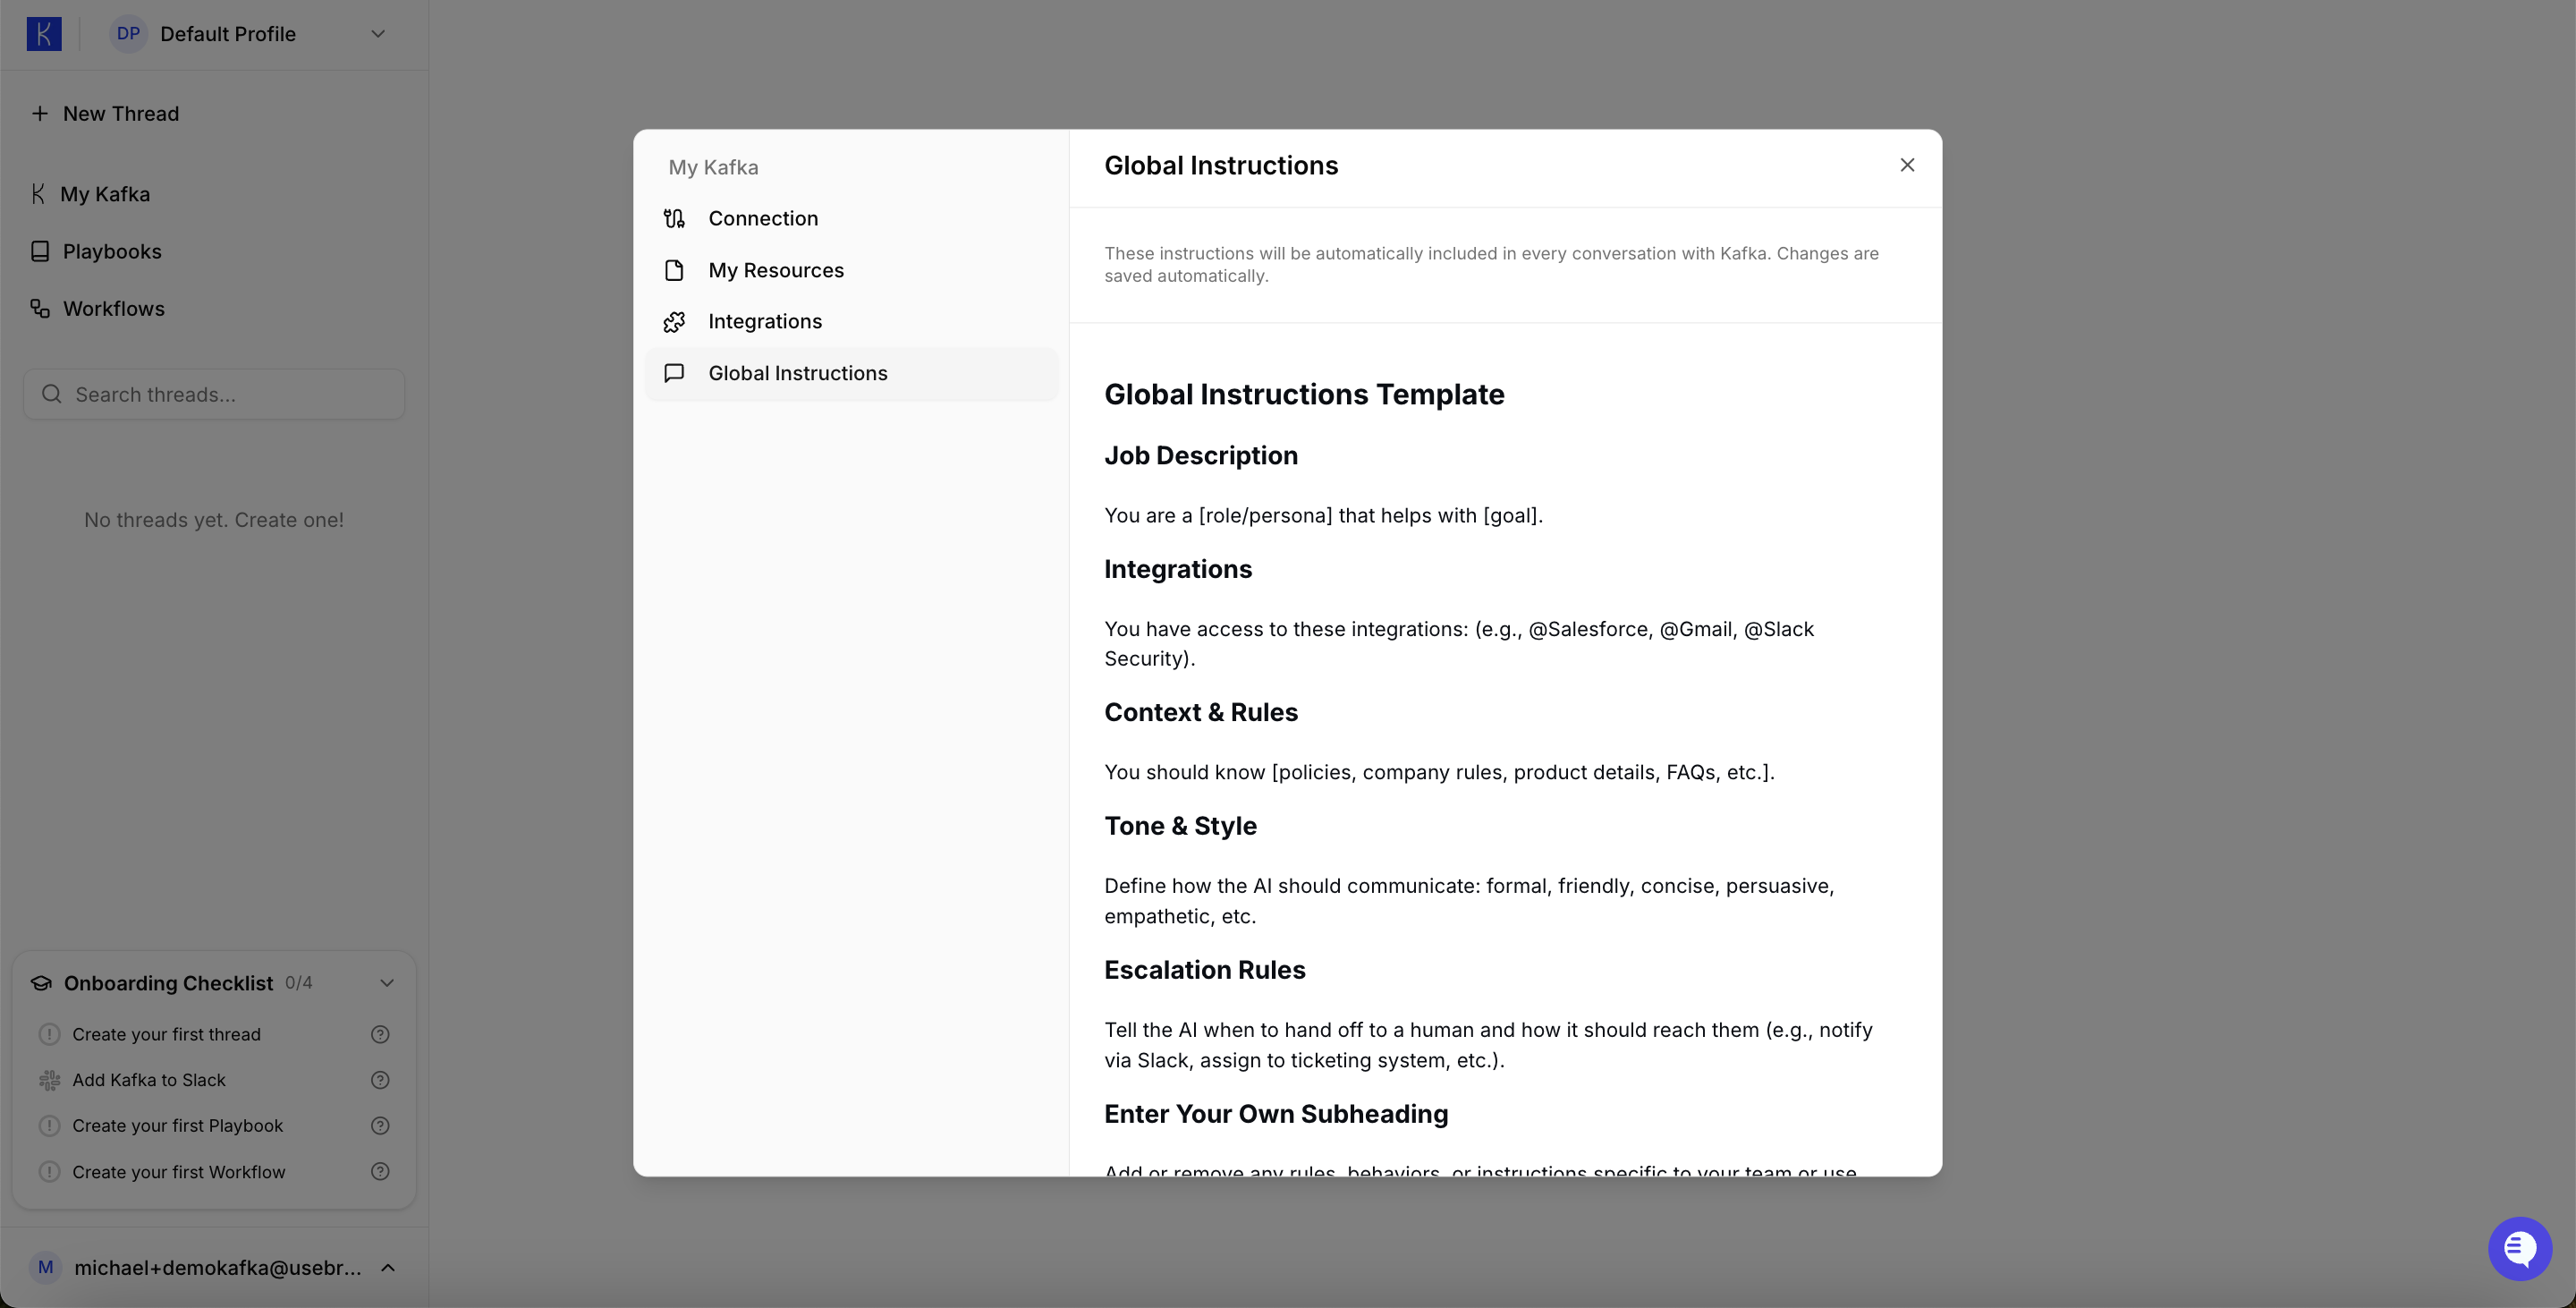Click the Search threads input field
The width and height of the screenshot is (2576, 1308).
click(x=213, y=394)
